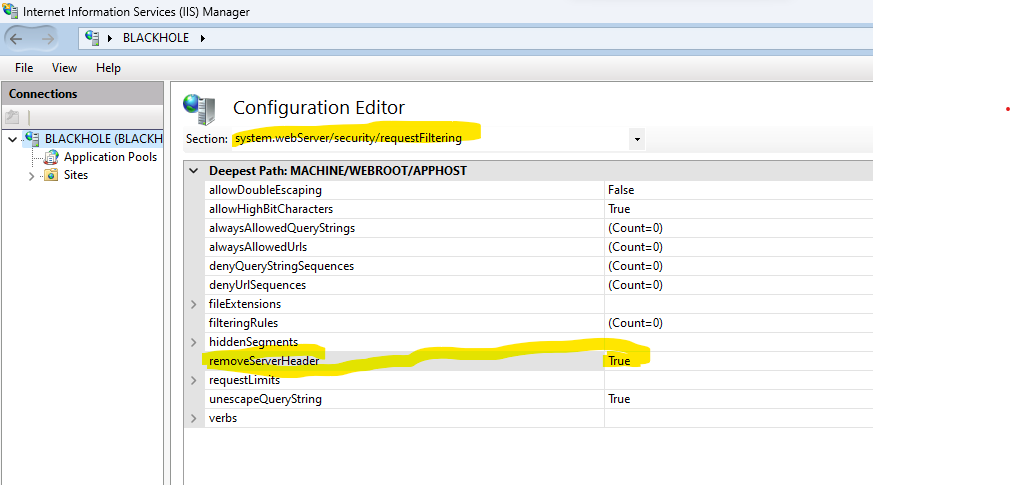This screenshot has width=1011, height=485.
Task: Expand the hiddenSegments property
Action: [193, 342]
